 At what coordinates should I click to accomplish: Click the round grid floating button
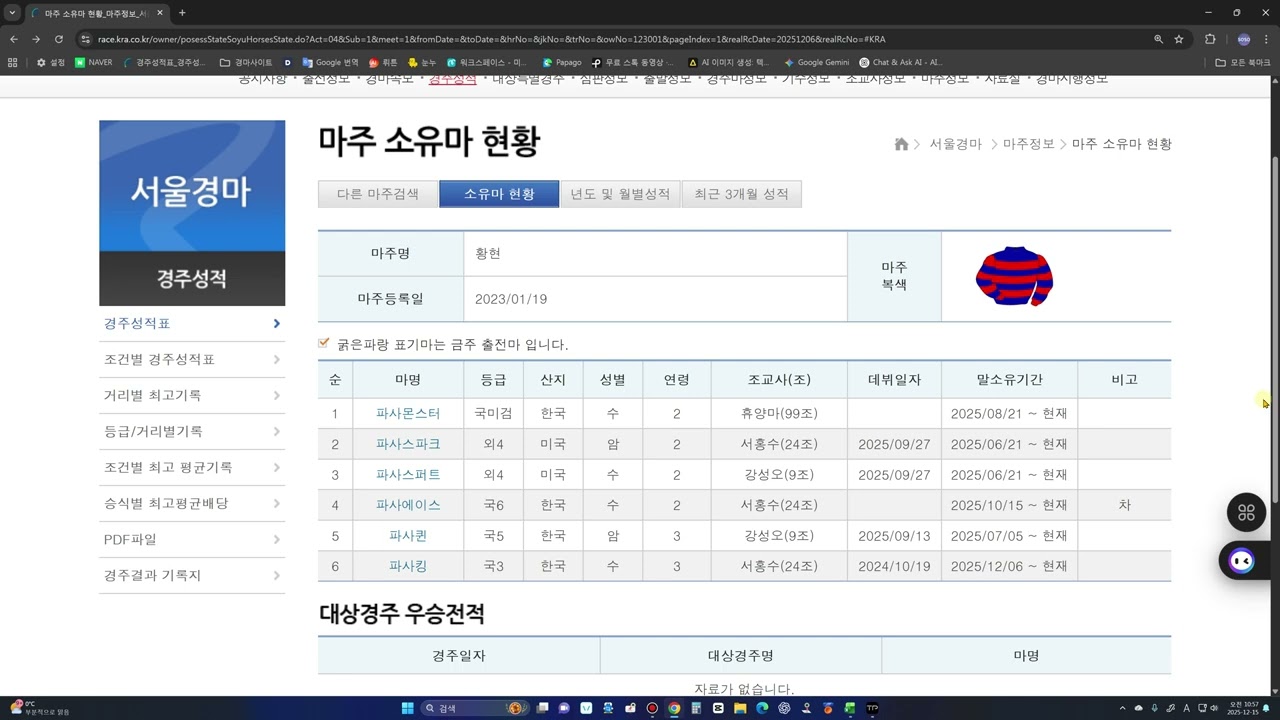tap(1246, 513)
